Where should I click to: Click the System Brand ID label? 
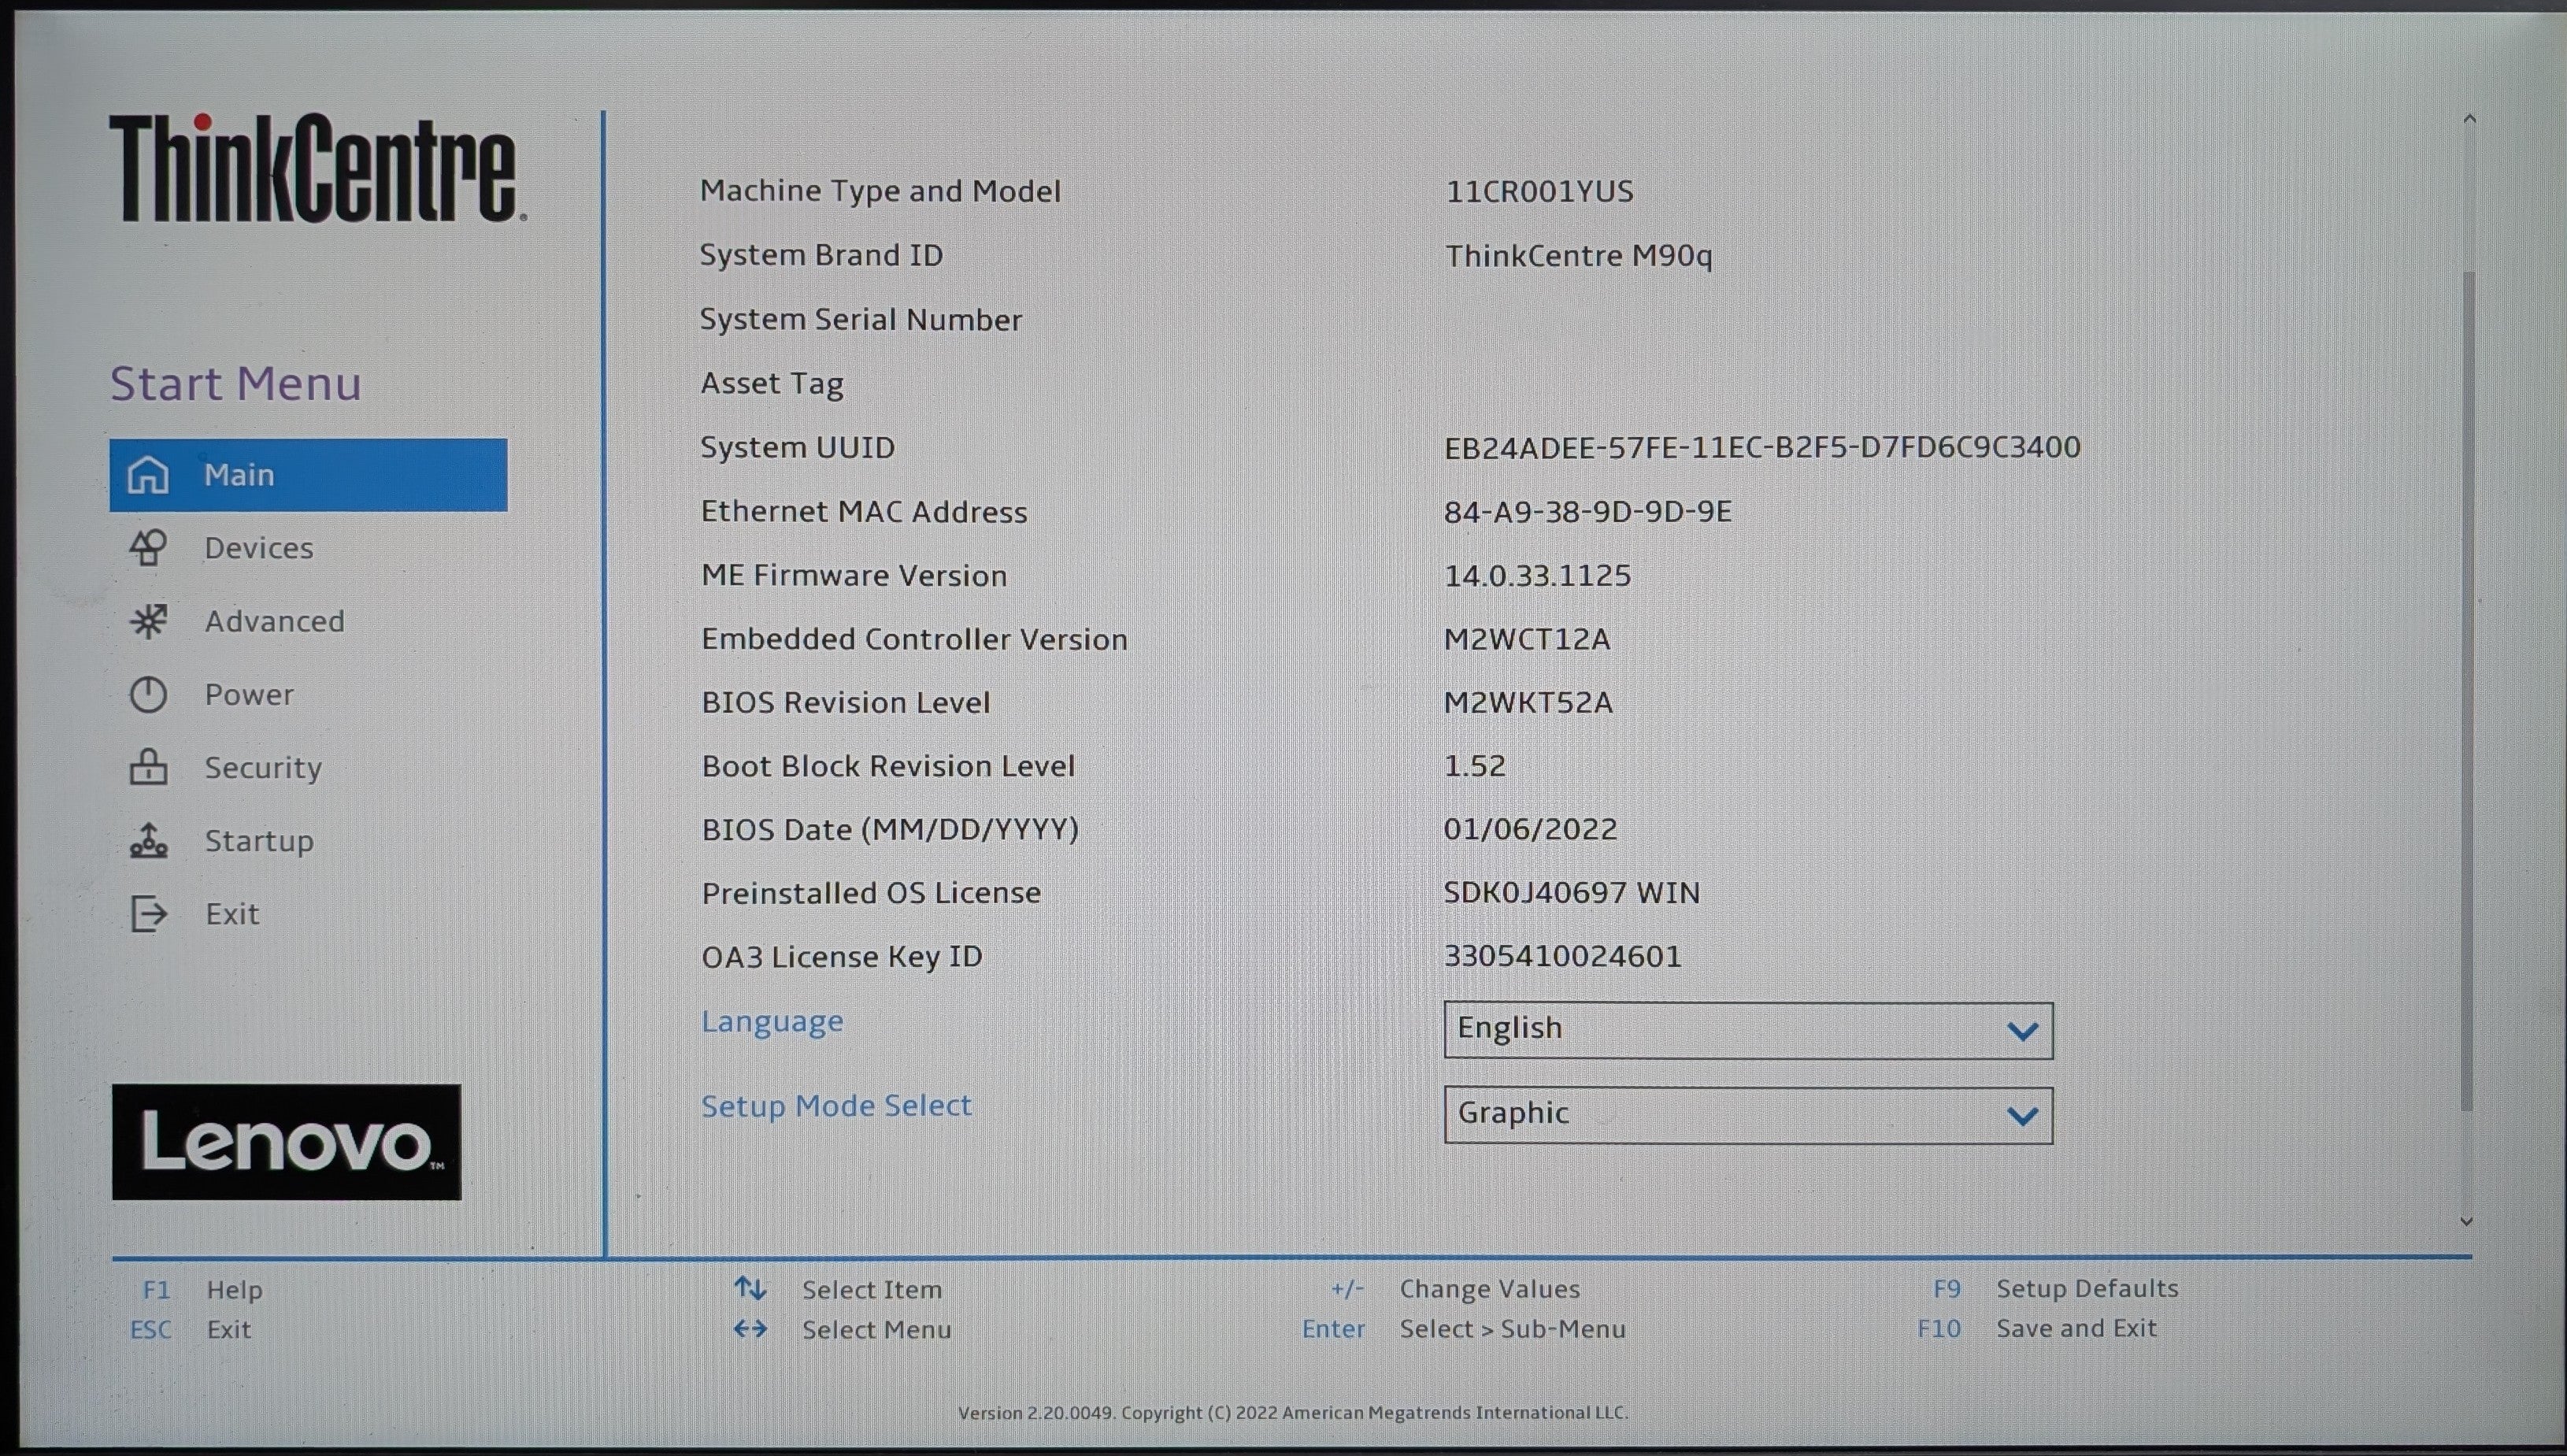click(x=821, y=256)
